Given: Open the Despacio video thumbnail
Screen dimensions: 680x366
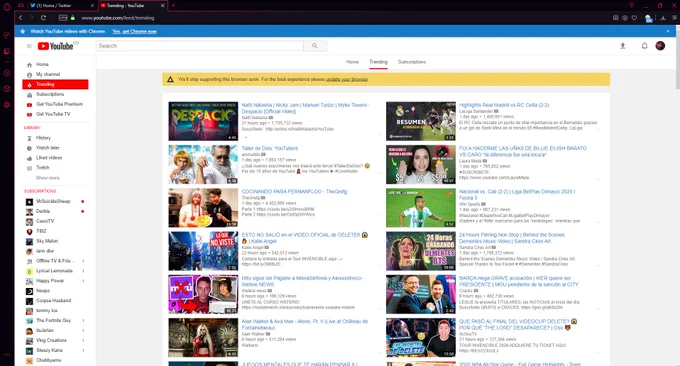Looking at the screenshot, I should (x=203, y=121).
